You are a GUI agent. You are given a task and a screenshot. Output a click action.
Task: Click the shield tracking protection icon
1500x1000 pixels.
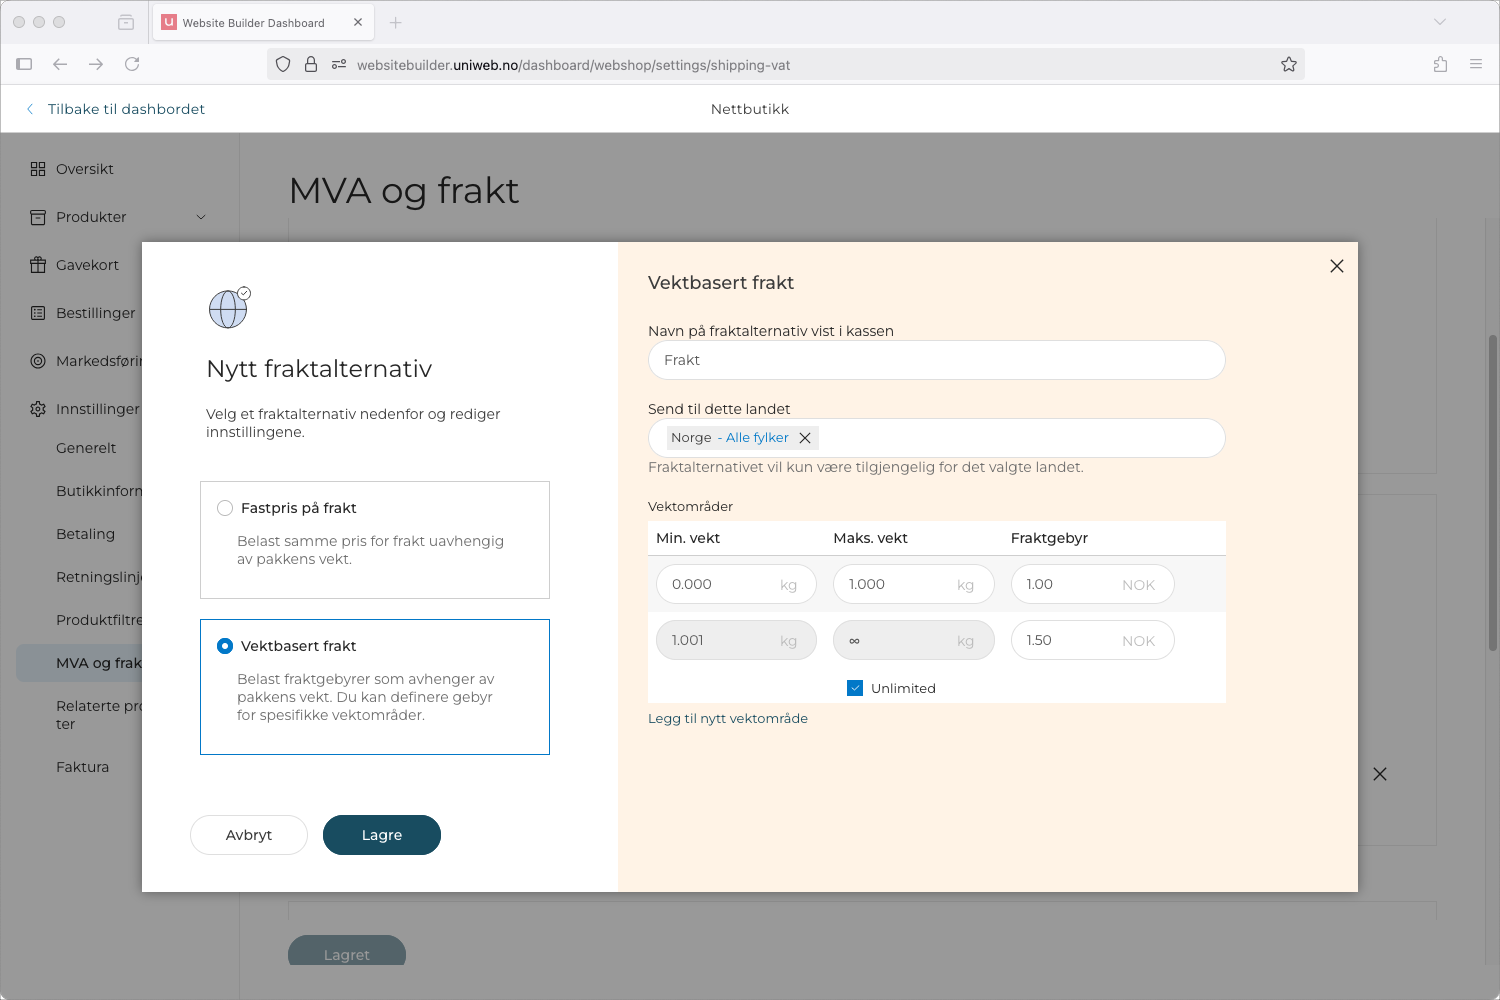click(283, 64)
